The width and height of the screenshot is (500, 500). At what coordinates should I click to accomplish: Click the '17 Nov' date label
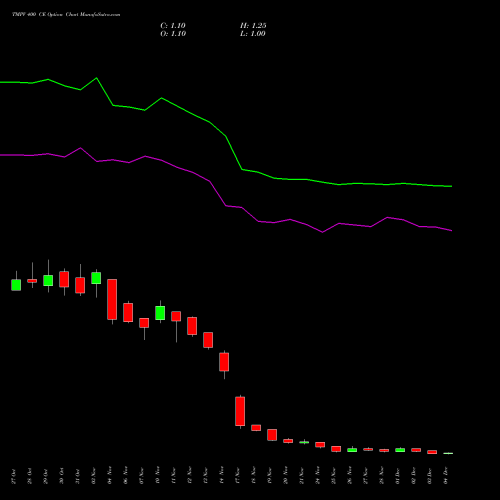(238, 476)
